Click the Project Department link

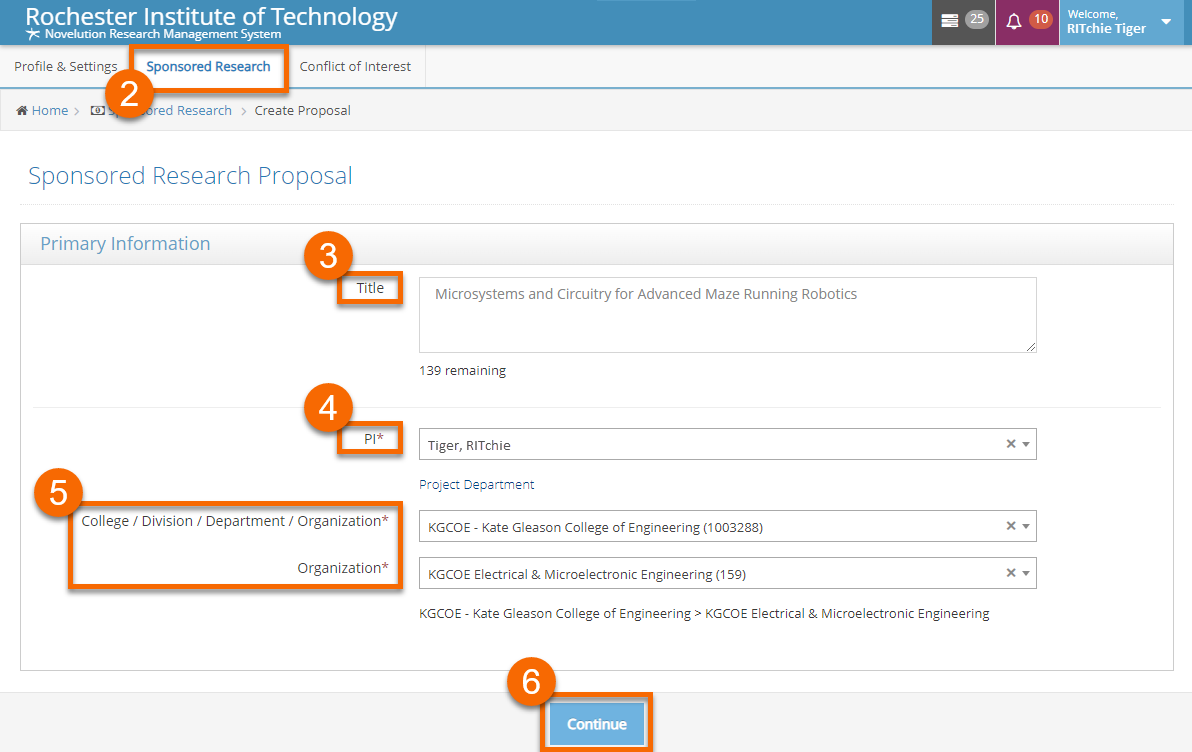[x=476, y=485]
